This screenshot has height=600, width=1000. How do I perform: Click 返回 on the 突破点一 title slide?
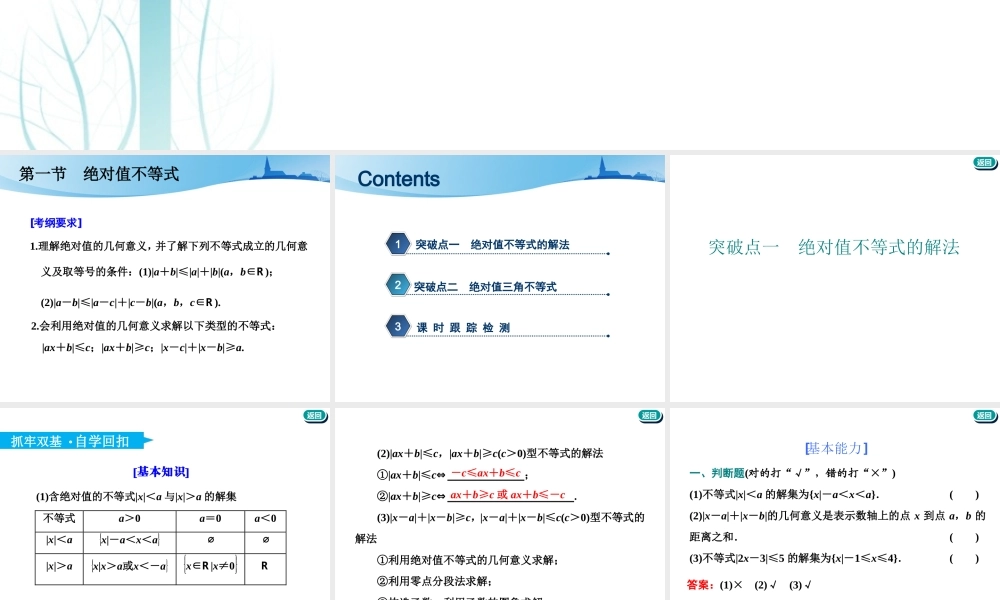coord(983,162)
